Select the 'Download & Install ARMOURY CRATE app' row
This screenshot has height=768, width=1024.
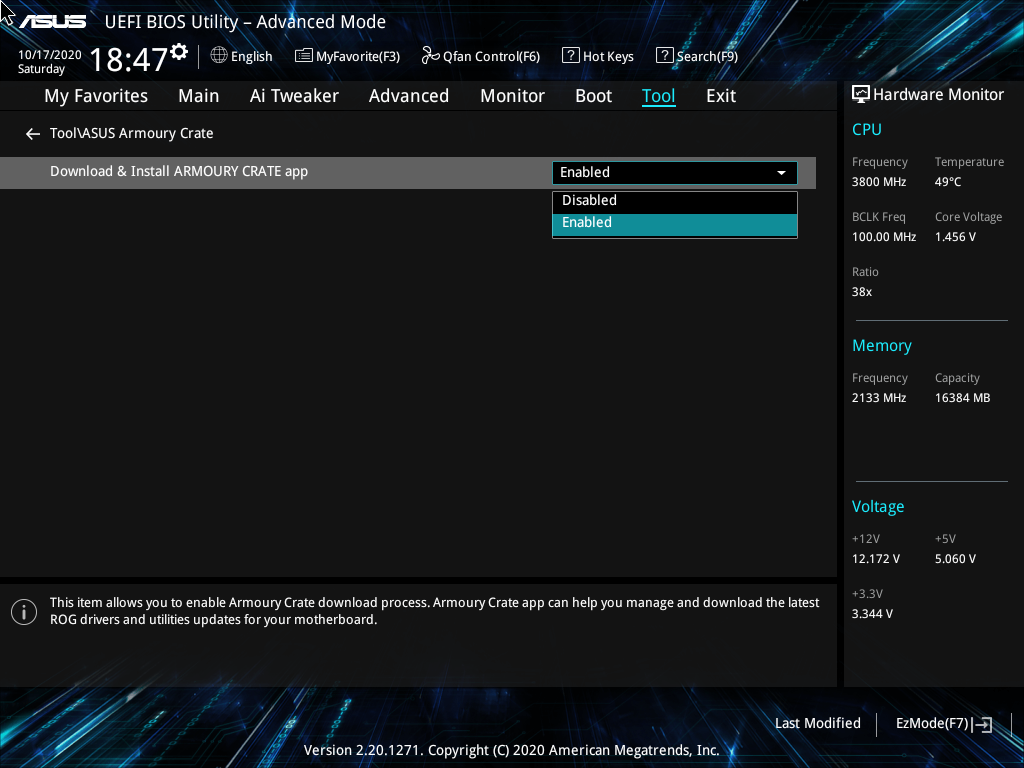tap(408, 172)
